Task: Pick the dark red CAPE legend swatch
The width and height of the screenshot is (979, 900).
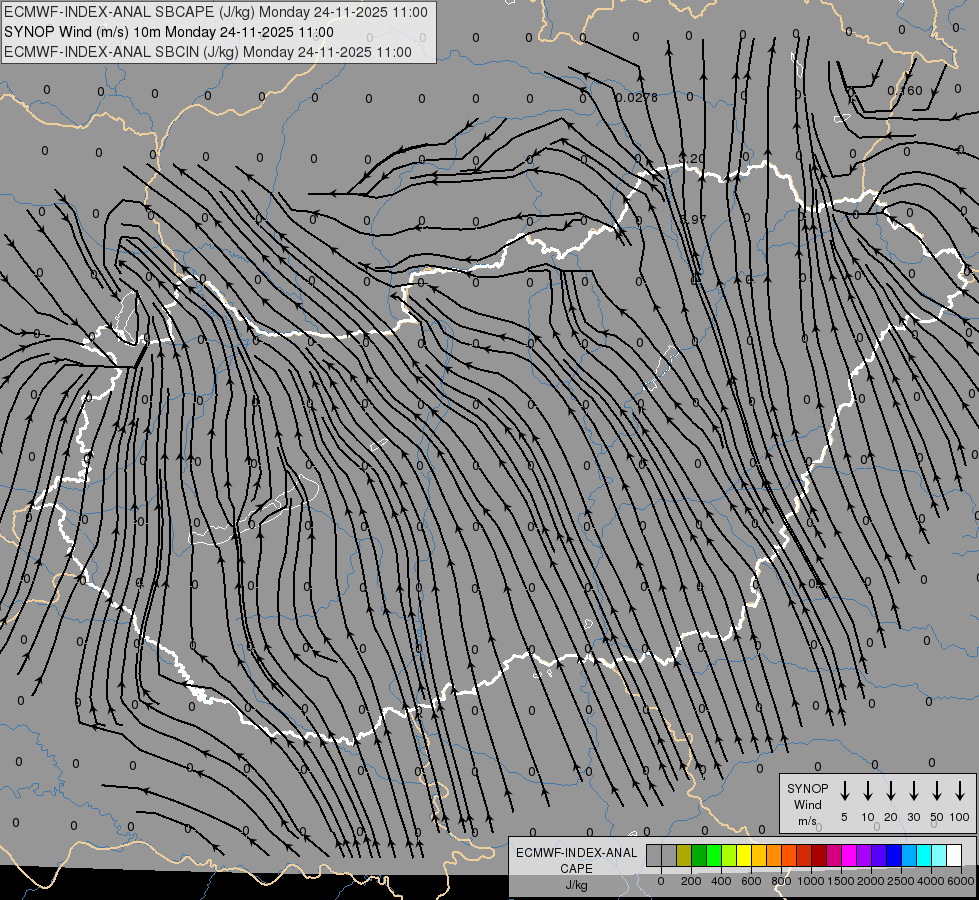Action: [x=819, y=855]
